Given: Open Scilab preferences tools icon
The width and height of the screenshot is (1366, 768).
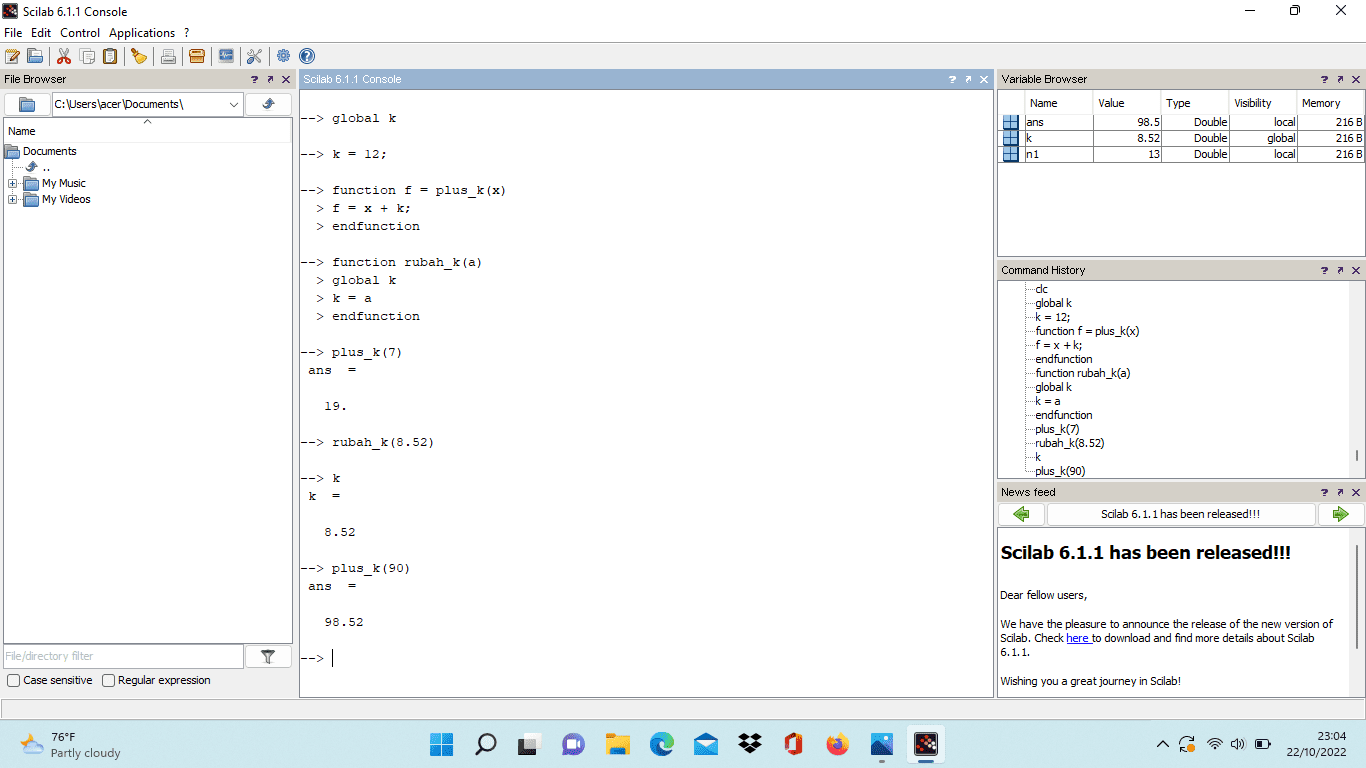Looking at the screenshot, I should [x=254, y=56].
